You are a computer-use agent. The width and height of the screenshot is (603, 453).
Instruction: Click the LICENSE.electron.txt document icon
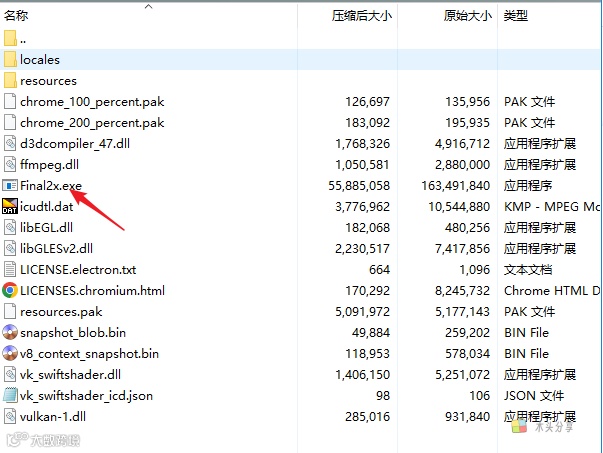[10, 270]
